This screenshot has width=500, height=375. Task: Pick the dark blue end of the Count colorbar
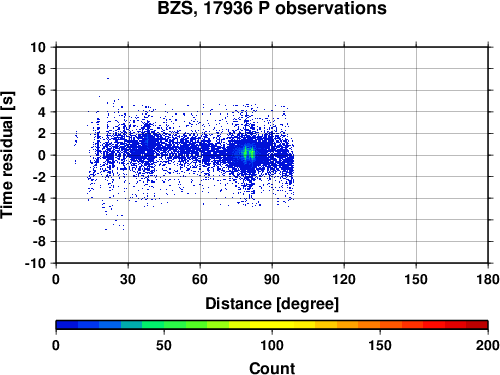pos(67,325)
